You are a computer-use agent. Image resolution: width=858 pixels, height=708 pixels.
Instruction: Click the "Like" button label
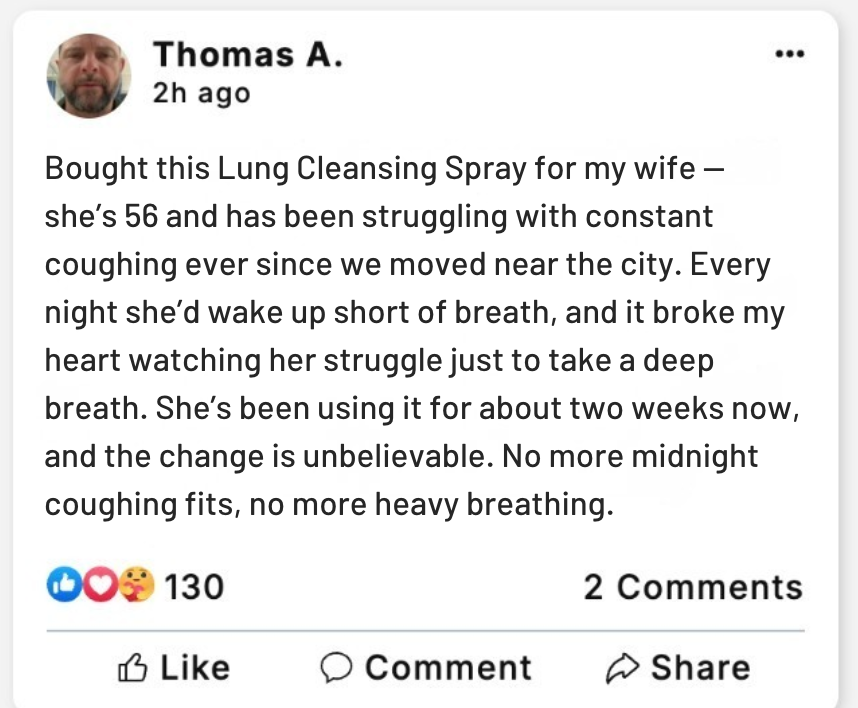(194, 667)
